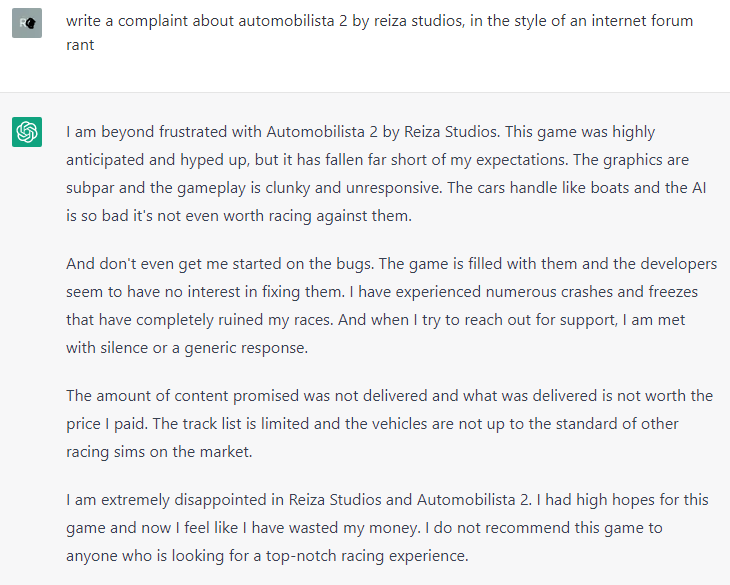Click the green ChatGPT logo icon

[27, 132]
